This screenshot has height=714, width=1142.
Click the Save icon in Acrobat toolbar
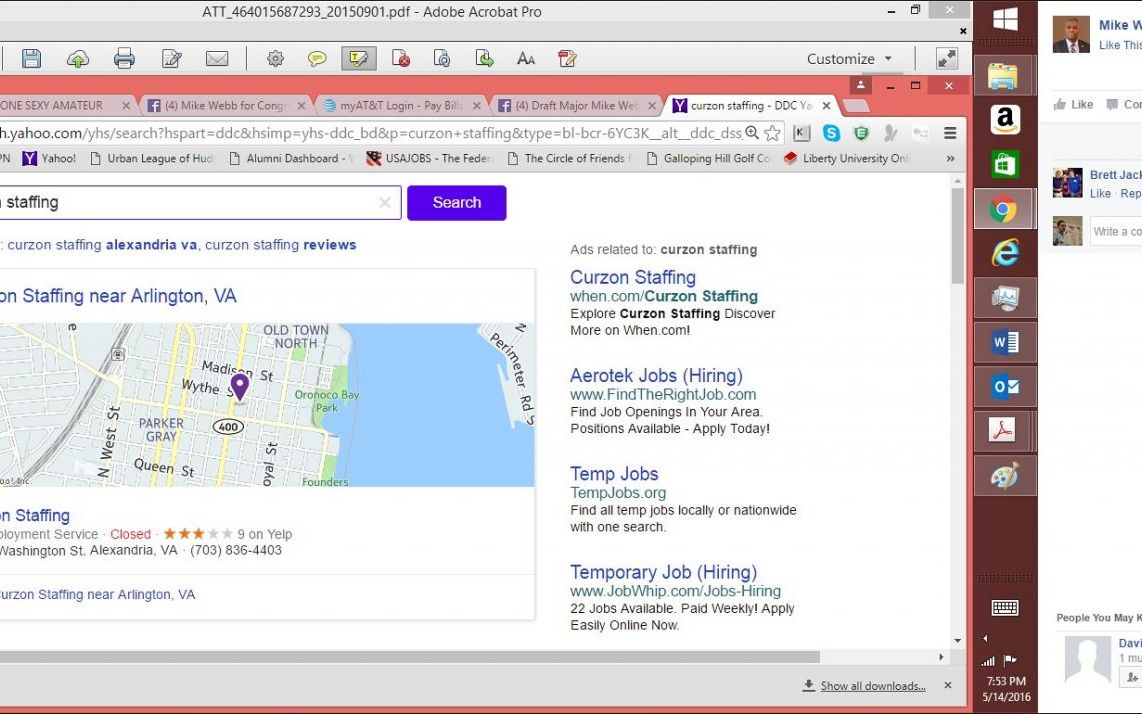pyautogui.click(x=31, y=59)
